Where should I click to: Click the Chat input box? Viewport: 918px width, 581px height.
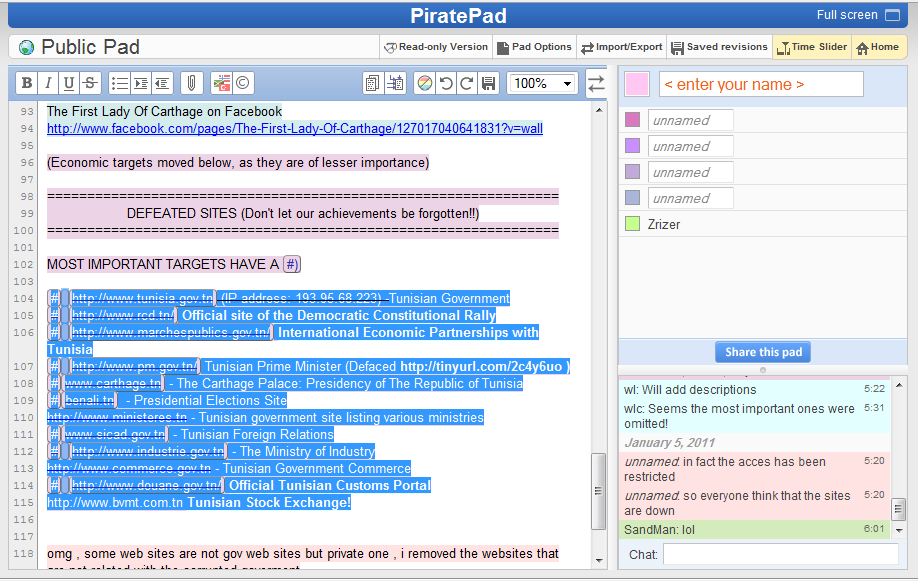[781, 554]
